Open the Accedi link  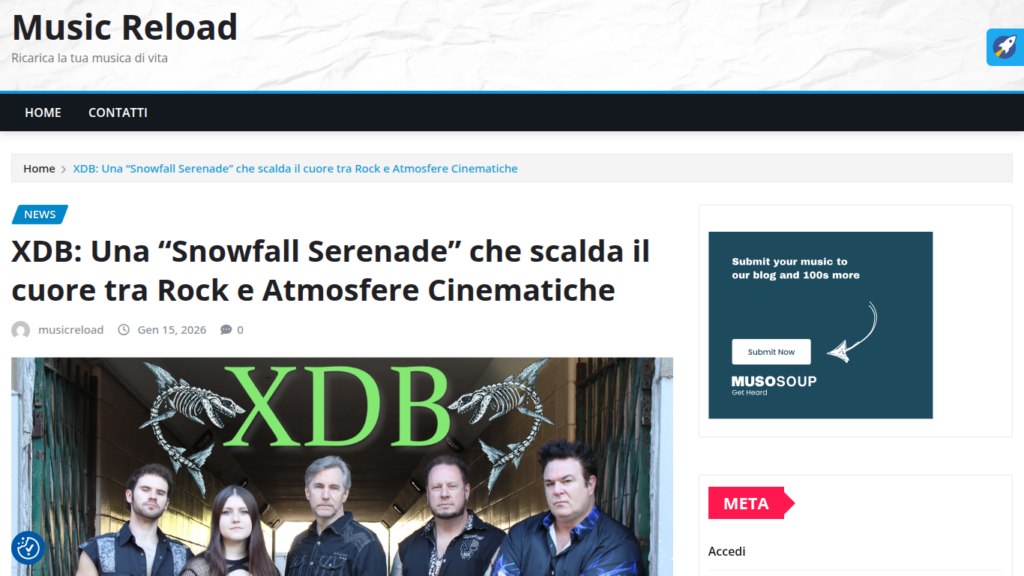(727, 551)
